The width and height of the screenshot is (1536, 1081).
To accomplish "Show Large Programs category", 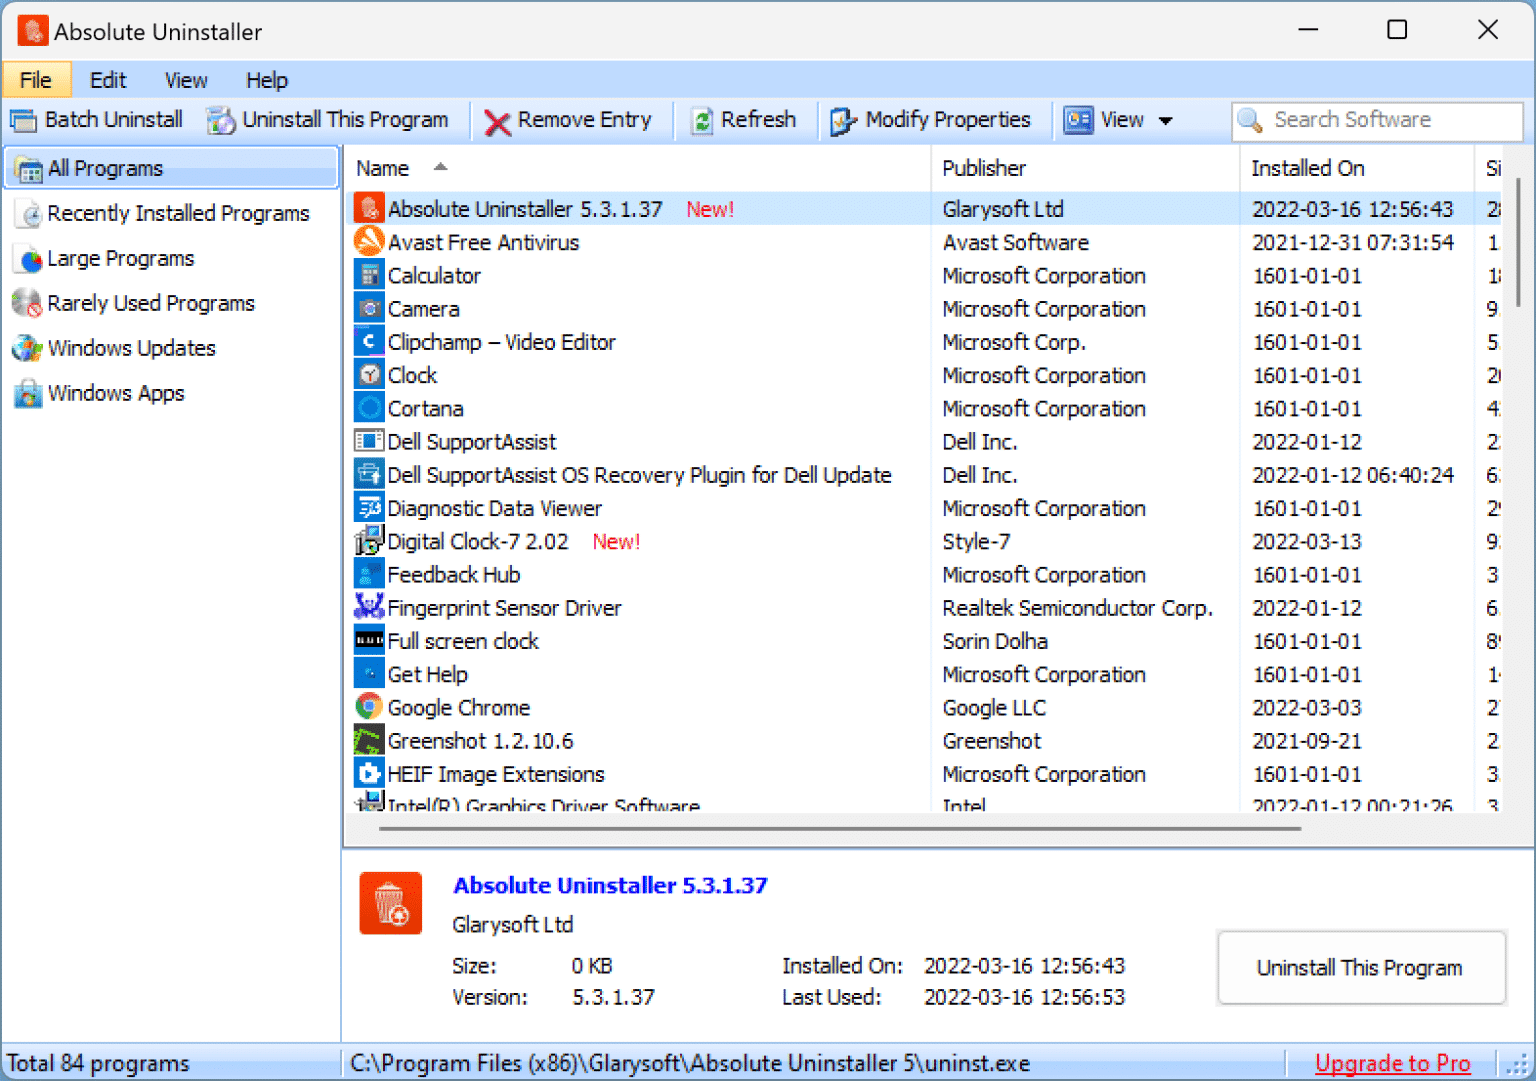I will pos(120,258).
